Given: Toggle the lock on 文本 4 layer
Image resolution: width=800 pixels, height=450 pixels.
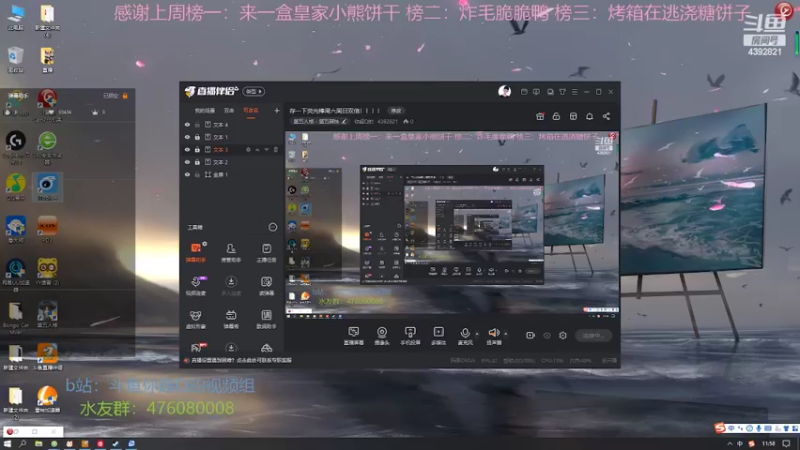Looking at the screenshot, I should (197, 124).
